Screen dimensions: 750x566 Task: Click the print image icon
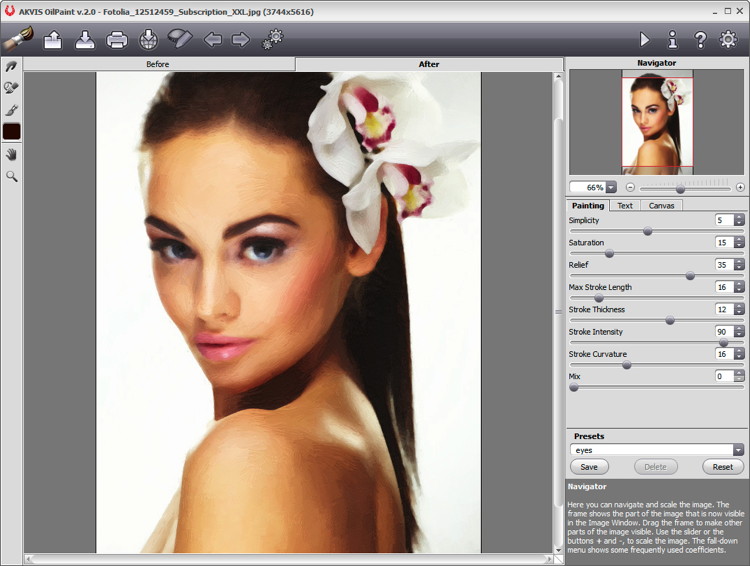point(117,40)
